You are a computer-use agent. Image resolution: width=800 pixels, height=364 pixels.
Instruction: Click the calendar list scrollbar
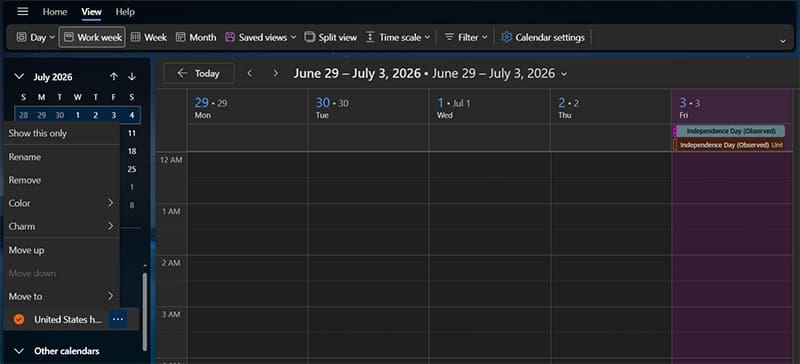tap(145, 311)
